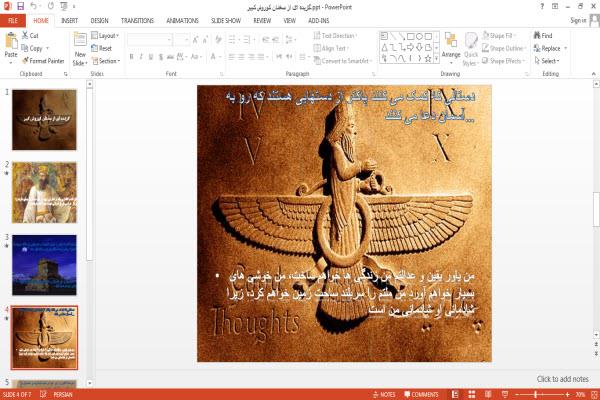The image size is (600, 400).
Task: Open the Shape Outline options
Action: click(504, 48)
